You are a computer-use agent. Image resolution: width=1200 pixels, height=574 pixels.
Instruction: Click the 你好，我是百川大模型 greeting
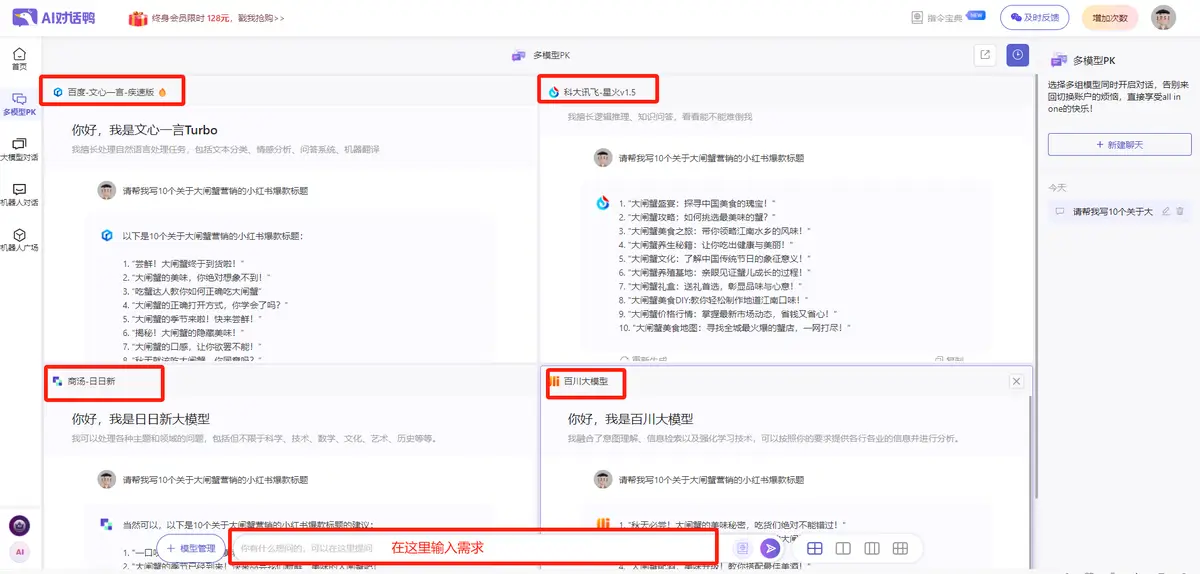coord(630,419)
